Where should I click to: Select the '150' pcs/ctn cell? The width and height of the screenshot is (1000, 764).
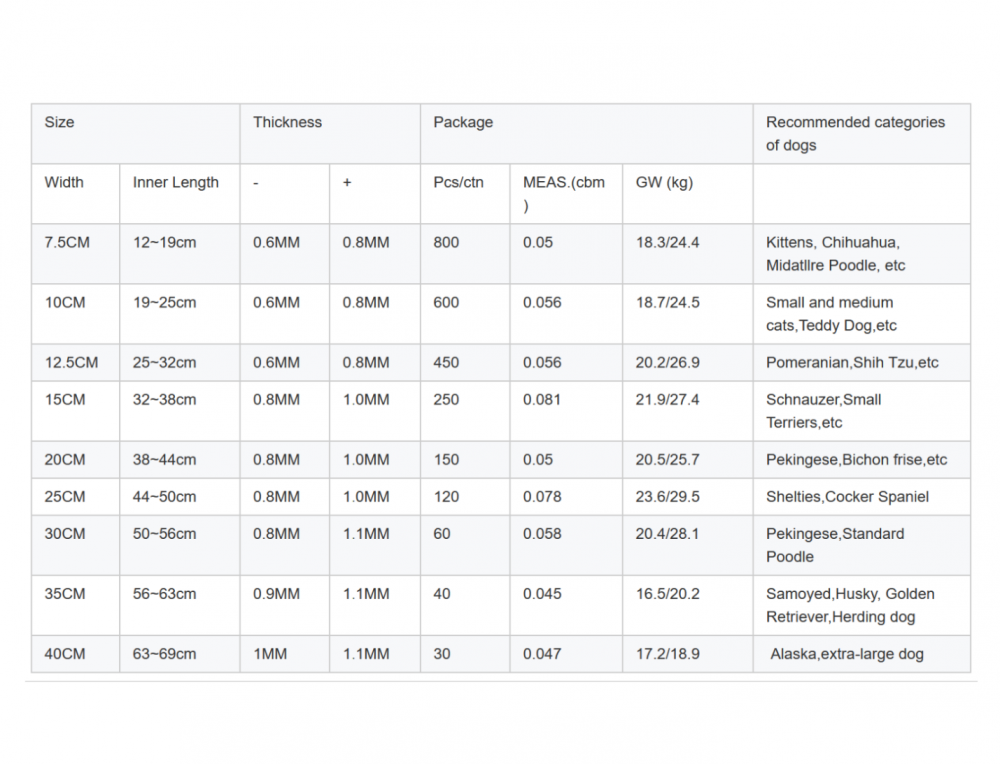465,460
